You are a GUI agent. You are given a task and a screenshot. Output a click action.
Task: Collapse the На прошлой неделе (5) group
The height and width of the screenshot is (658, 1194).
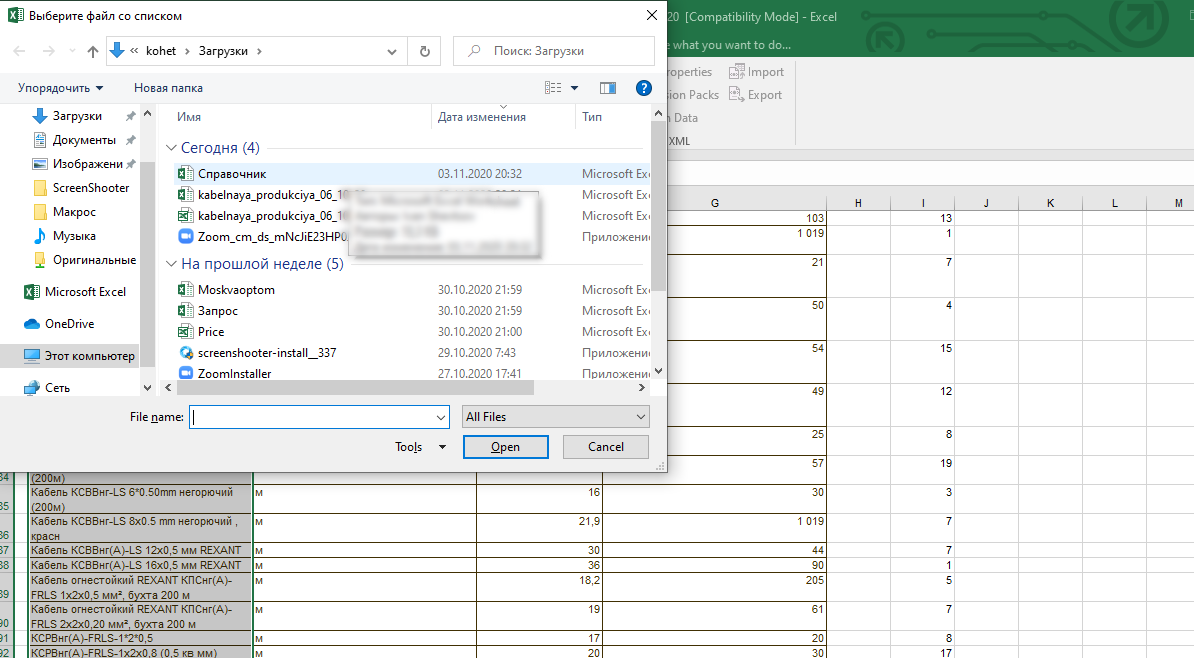coord(171,264)
